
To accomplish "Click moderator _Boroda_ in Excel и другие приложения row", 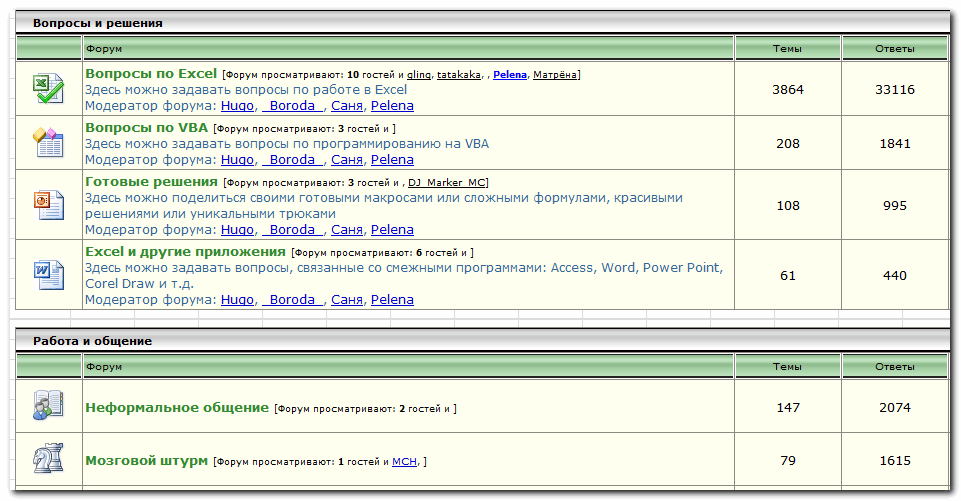I will (292, 299).
